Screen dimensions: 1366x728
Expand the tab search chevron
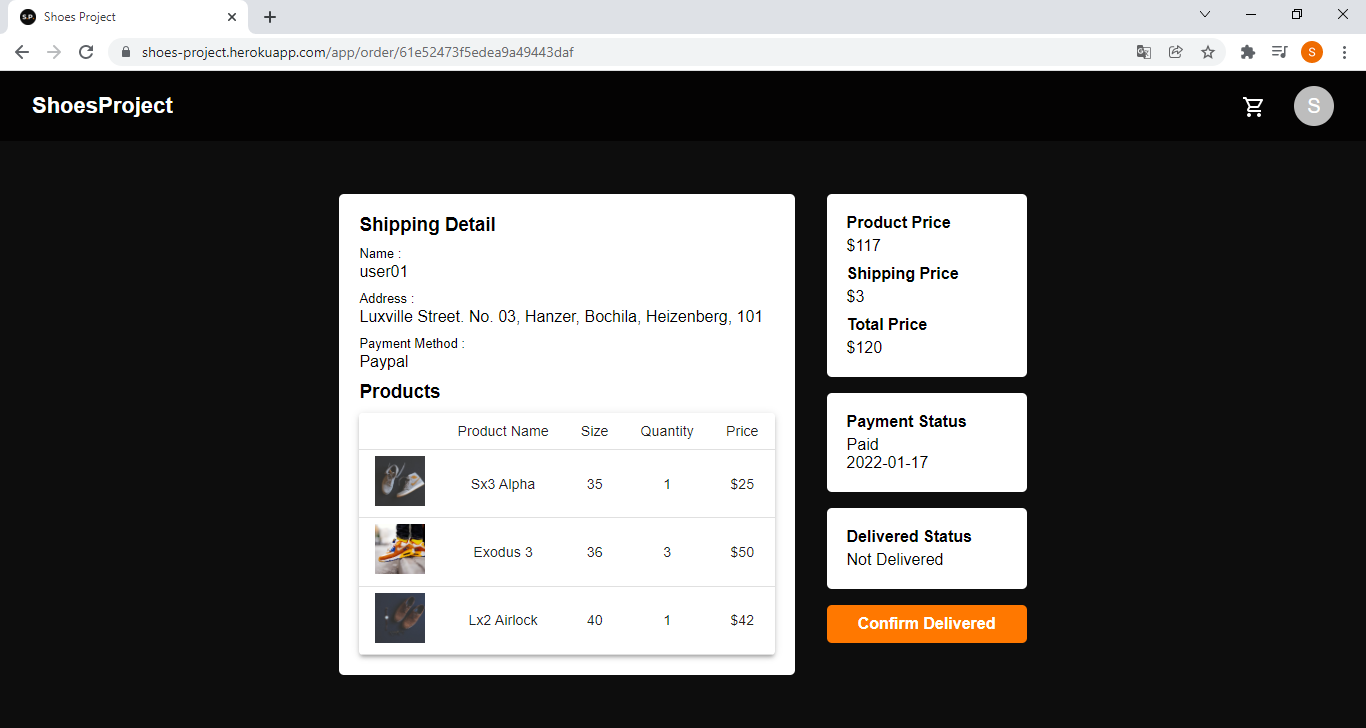pos(1205,14)
